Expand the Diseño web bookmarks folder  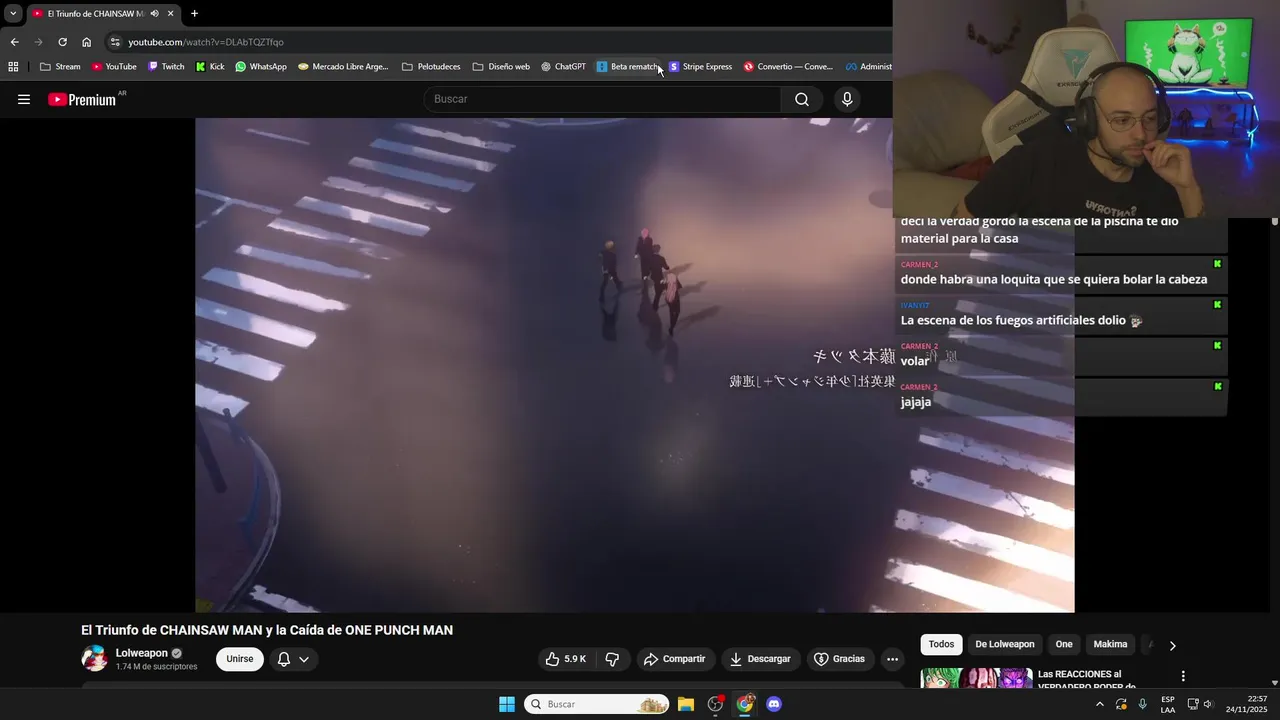point(501,67)
